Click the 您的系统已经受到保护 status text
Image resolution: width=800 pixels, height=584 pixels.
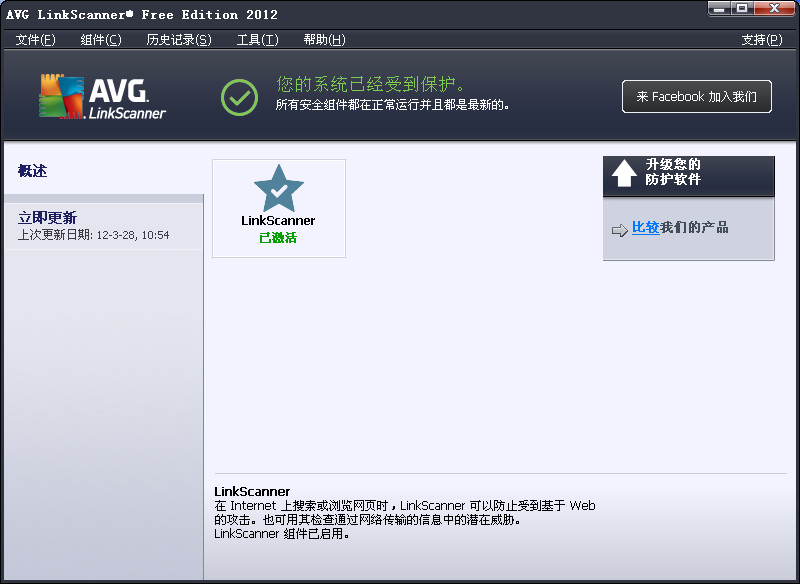[x=370, y=84]
